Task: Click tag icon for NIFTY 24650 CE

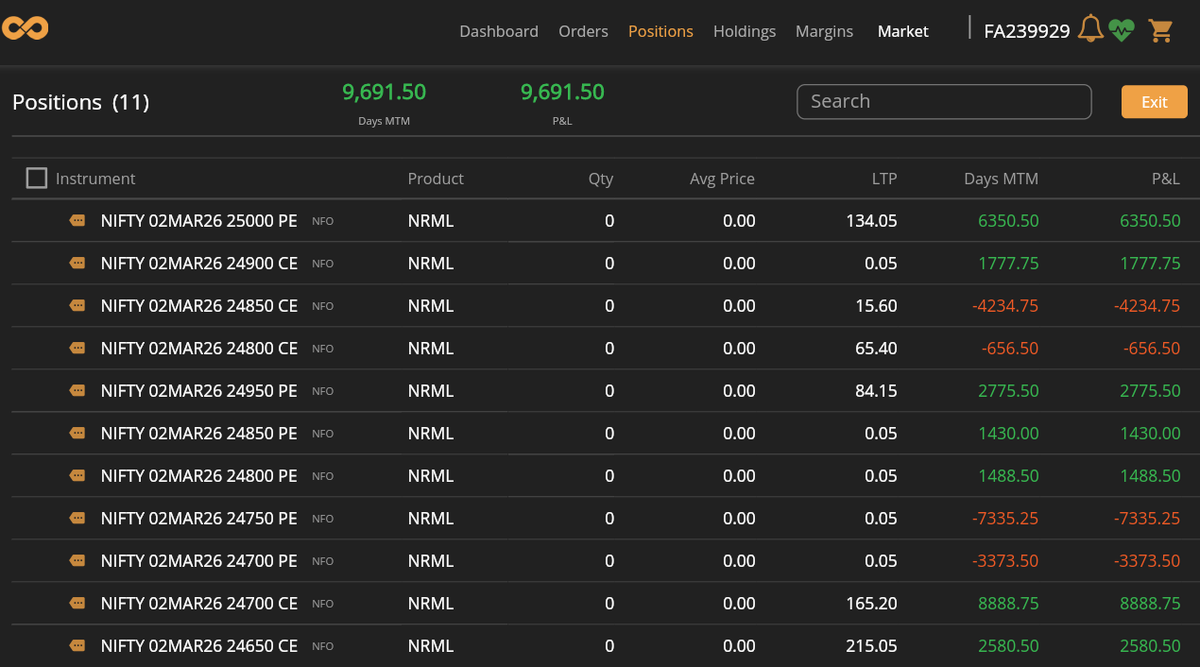Action: (x=77, y=646)
